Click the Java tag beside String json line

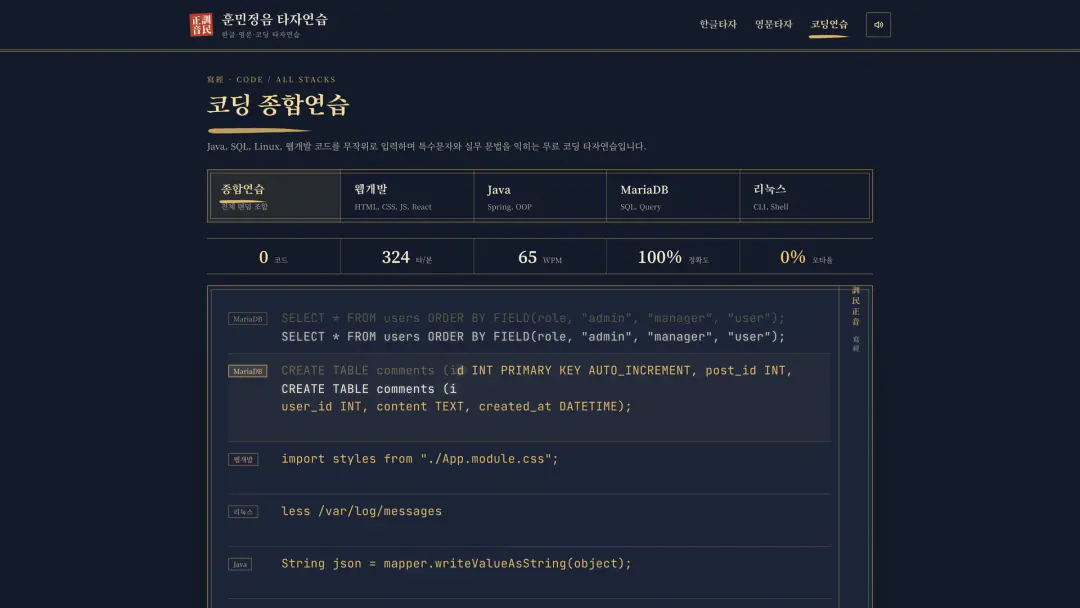click(240, 564)
